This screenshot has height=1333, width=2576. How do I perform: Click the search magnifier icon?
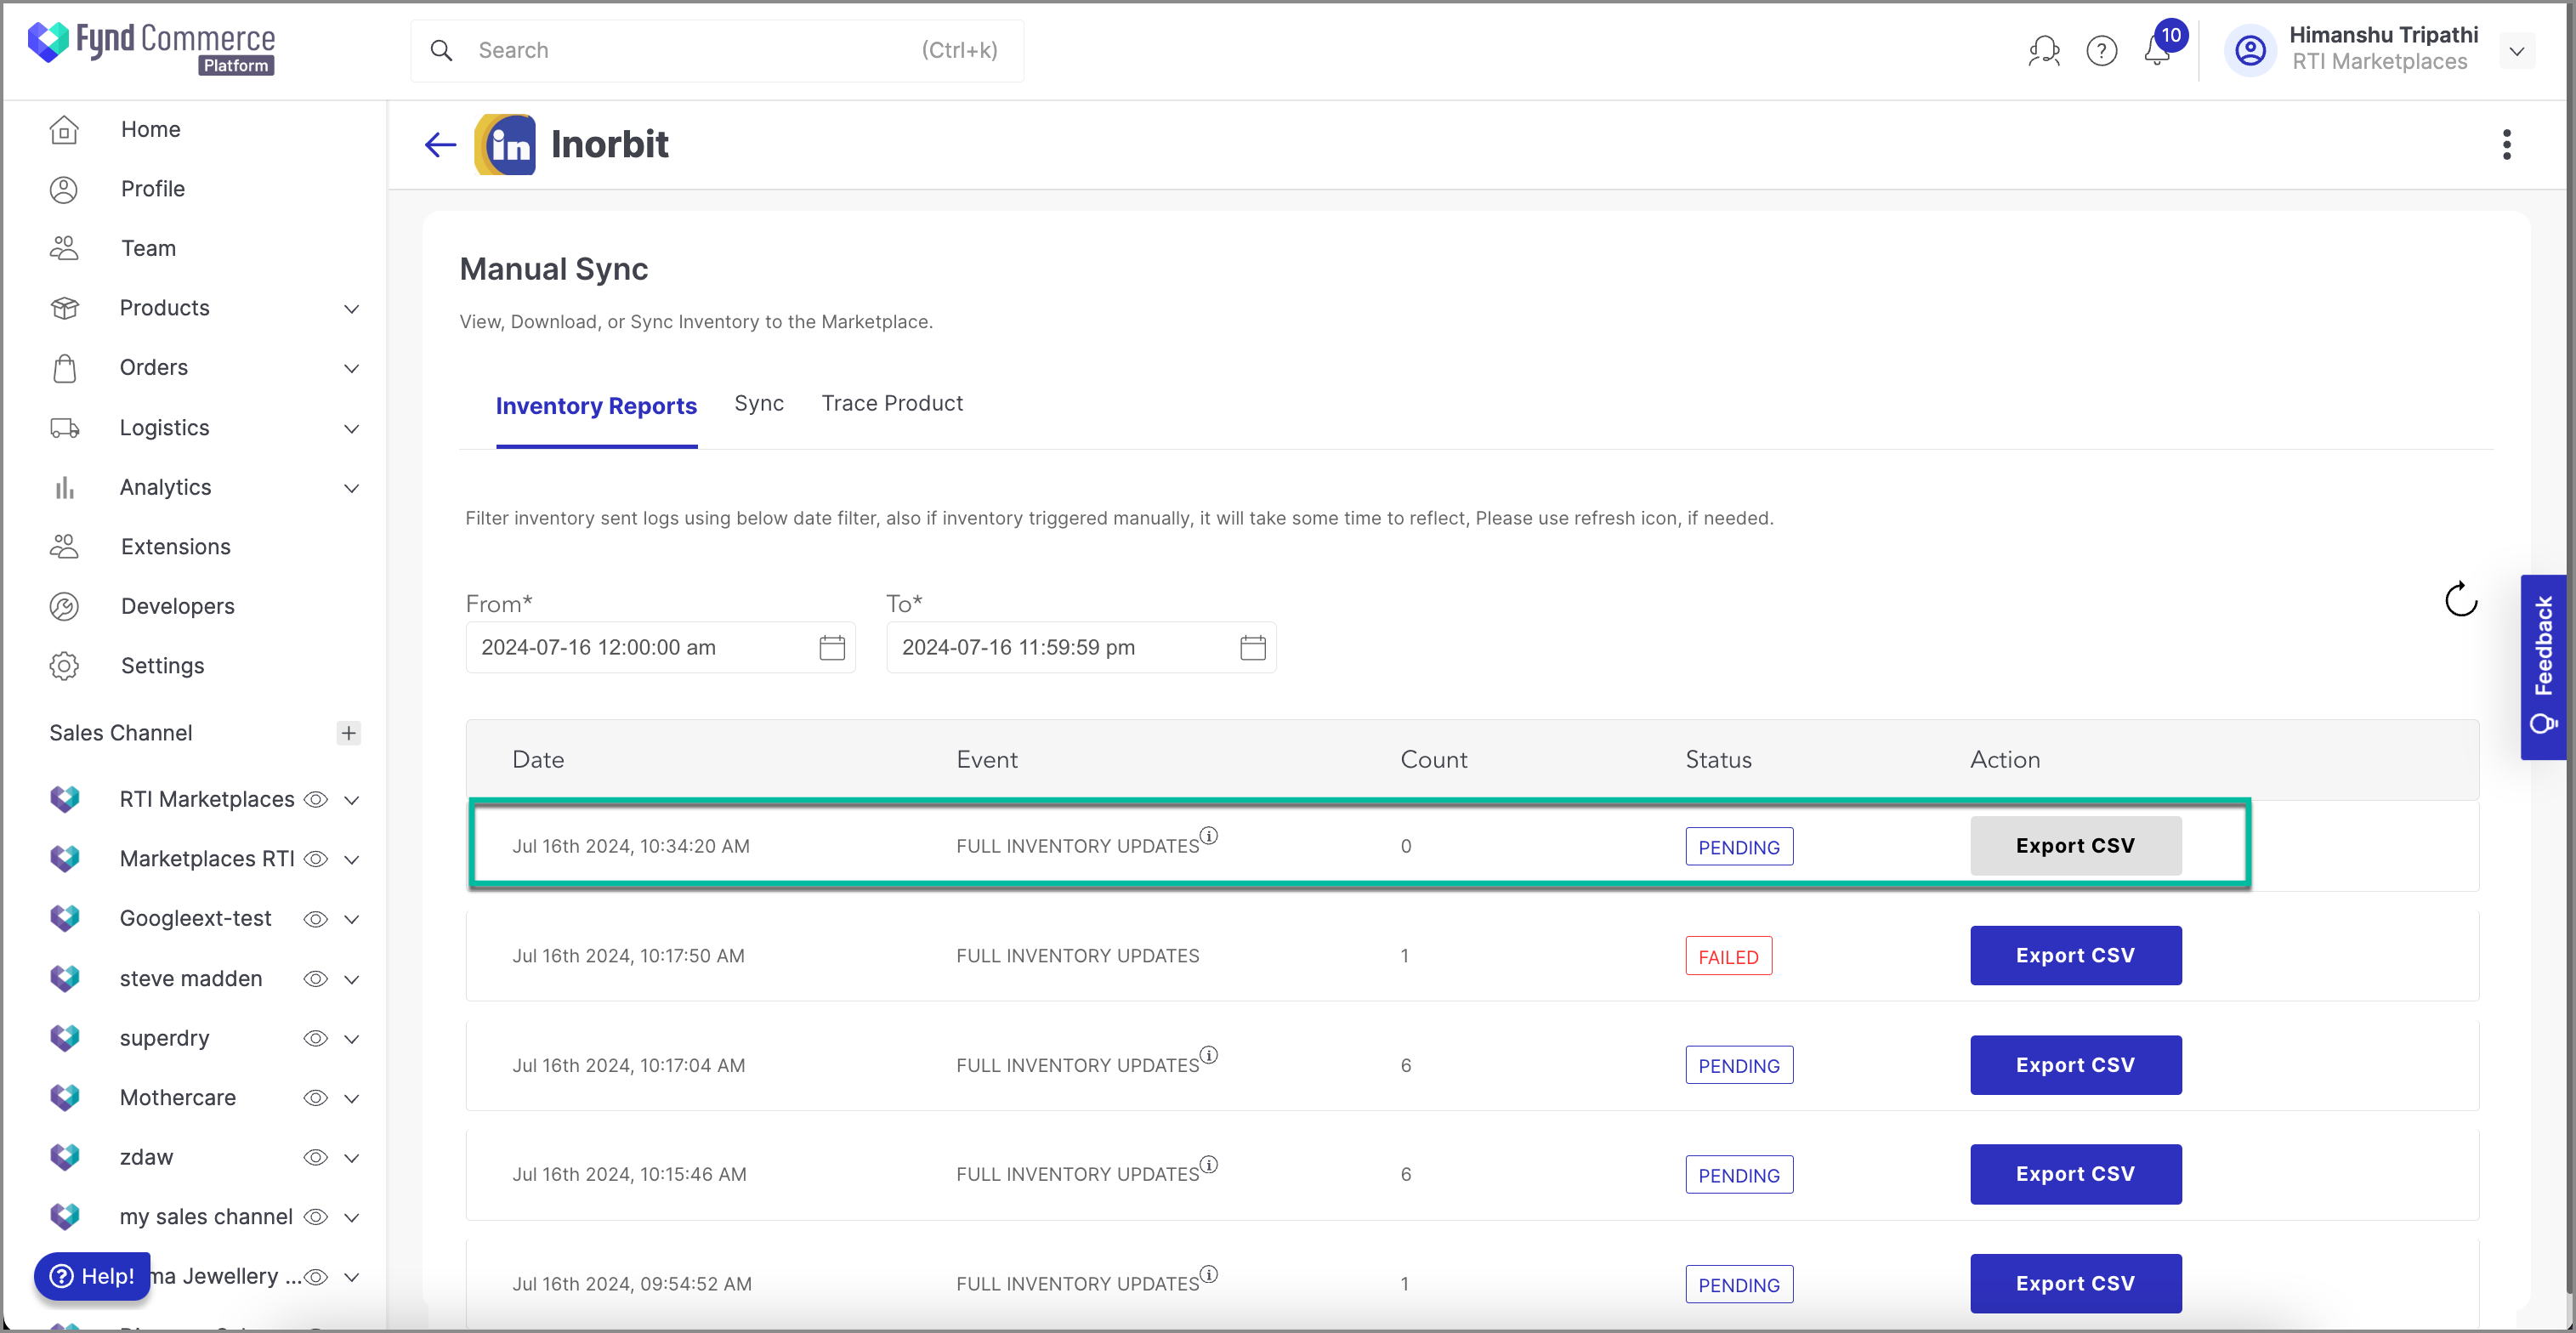(441, 50)
